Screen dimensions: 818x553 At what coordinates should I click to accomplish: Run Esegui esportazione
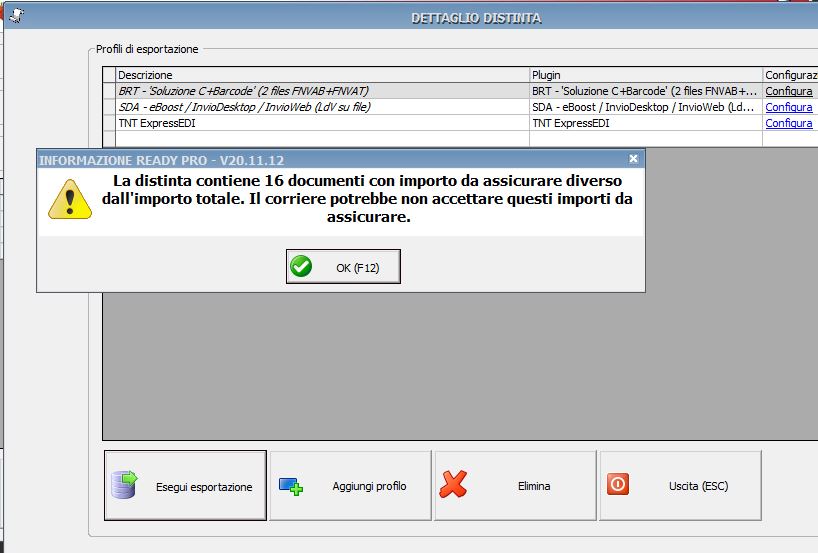(185, 486)
